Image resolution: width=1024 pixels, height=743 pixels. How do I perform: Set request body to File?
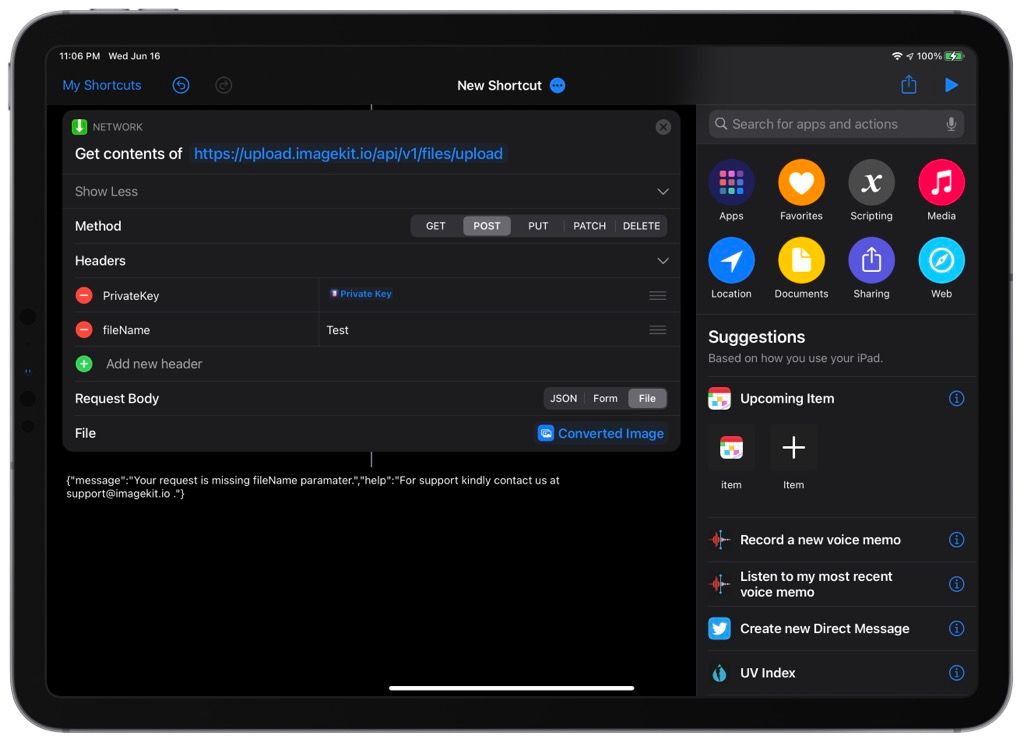coord(647,398)
